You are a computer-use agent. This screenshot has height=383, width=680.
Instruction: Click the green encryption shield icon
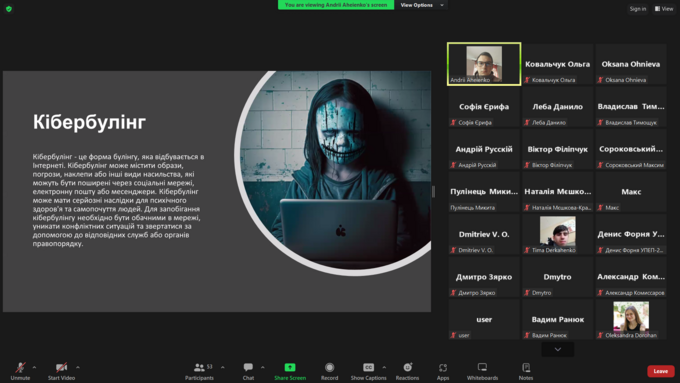[x=9, y=9]
